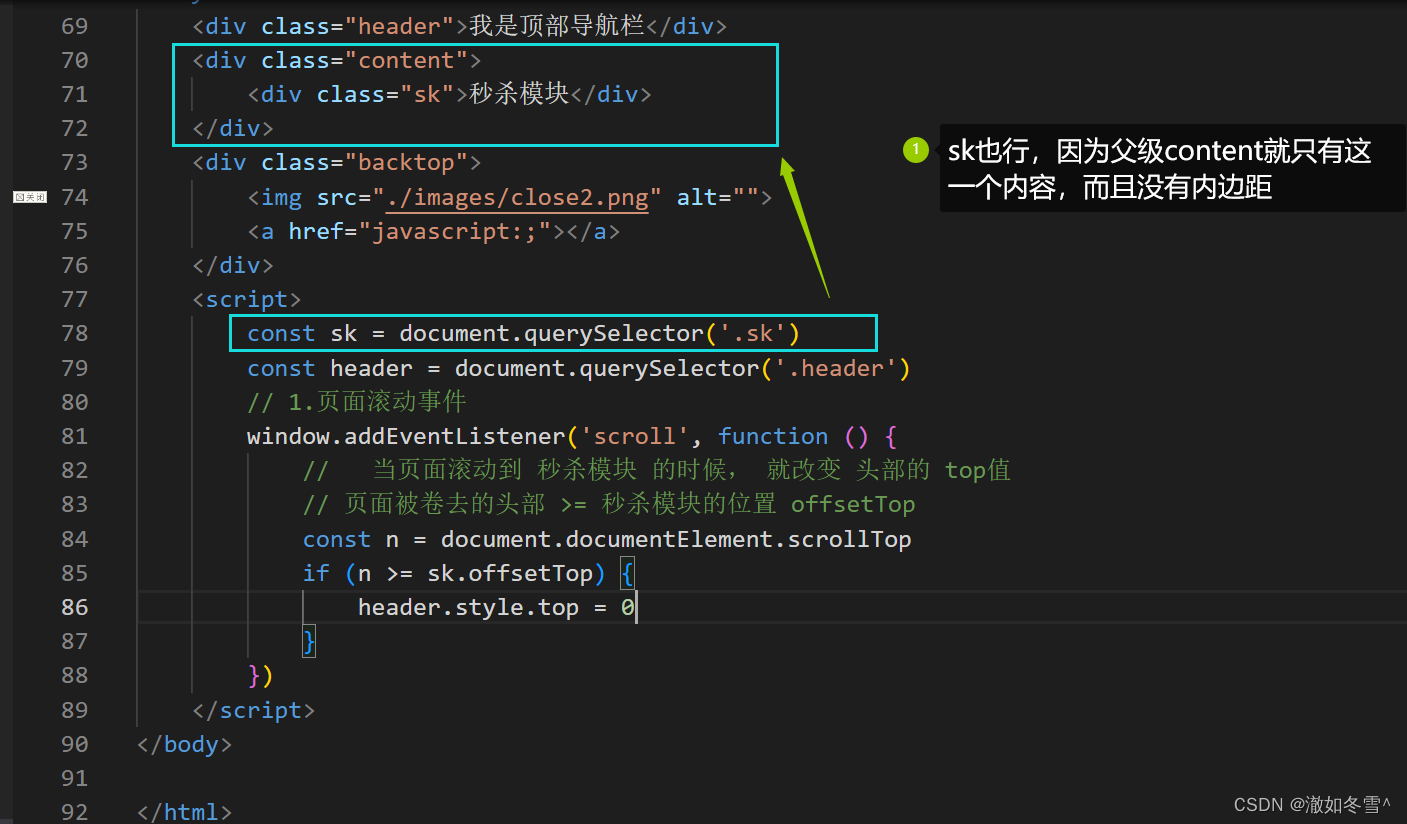Screen dimensions: 1407x824
Task: Click scrollTop on line 84
Action: click(850, 539)
